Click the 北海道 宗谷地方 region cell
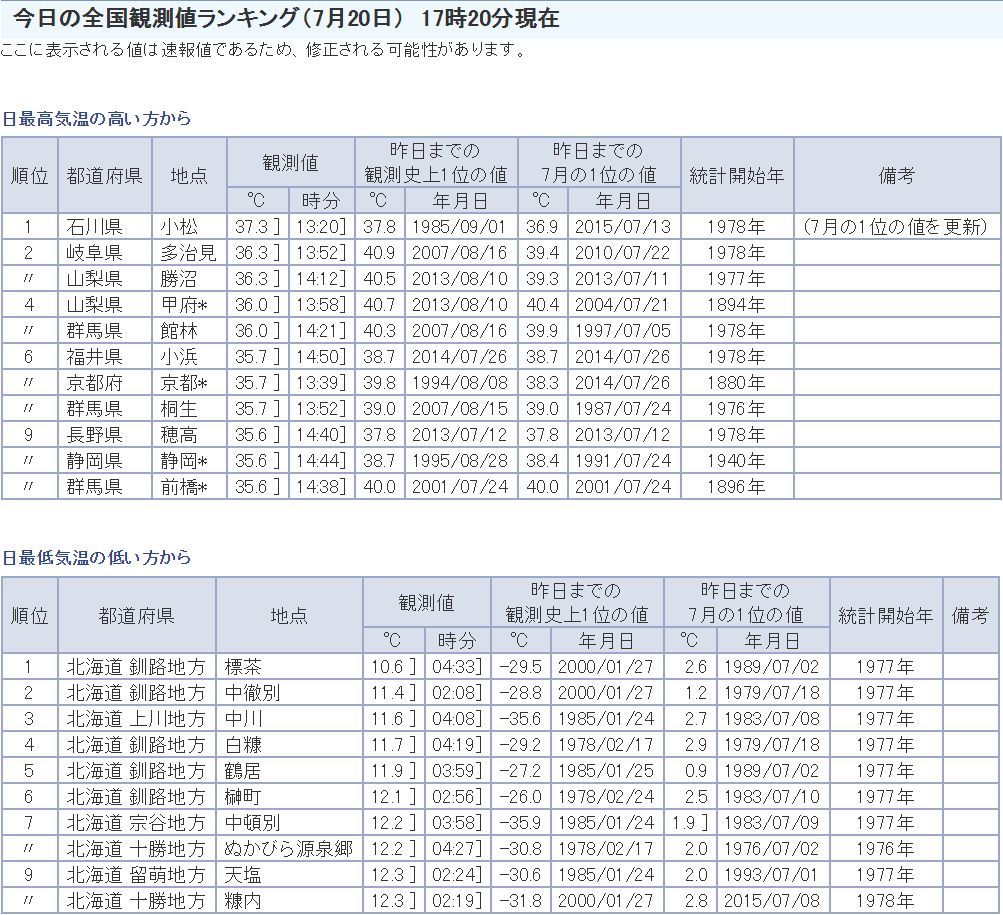 (136, 823)
